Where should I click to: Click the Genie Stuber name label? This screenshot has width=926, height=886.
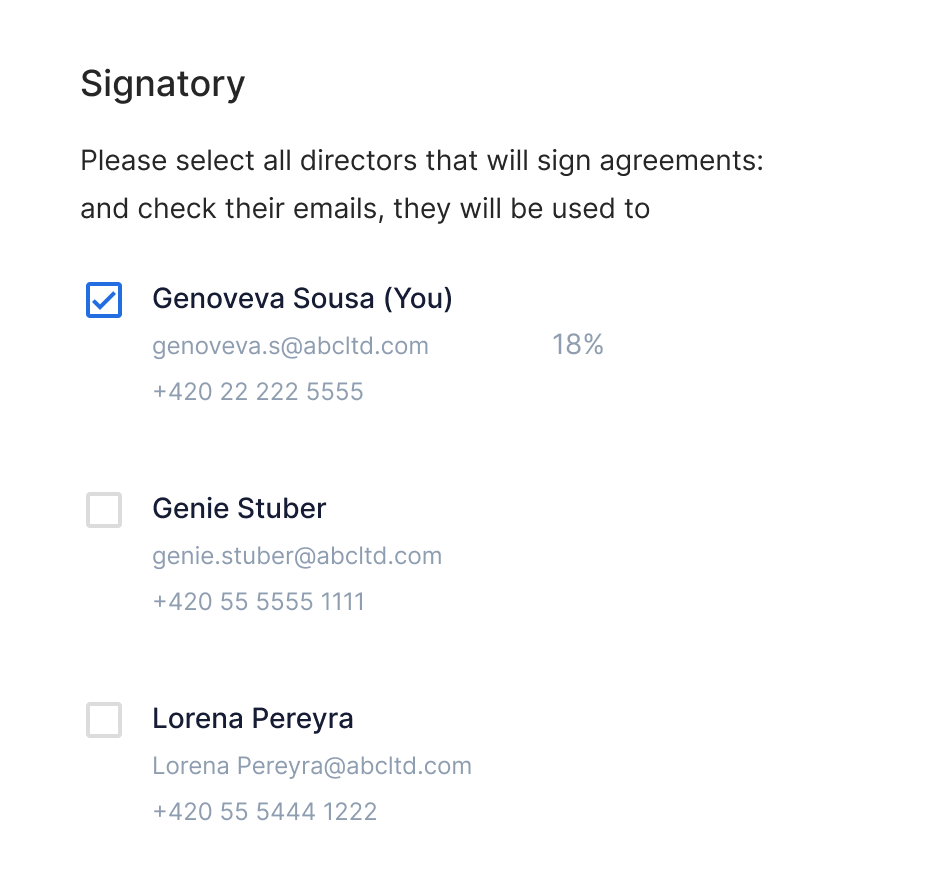coord(239,508)
